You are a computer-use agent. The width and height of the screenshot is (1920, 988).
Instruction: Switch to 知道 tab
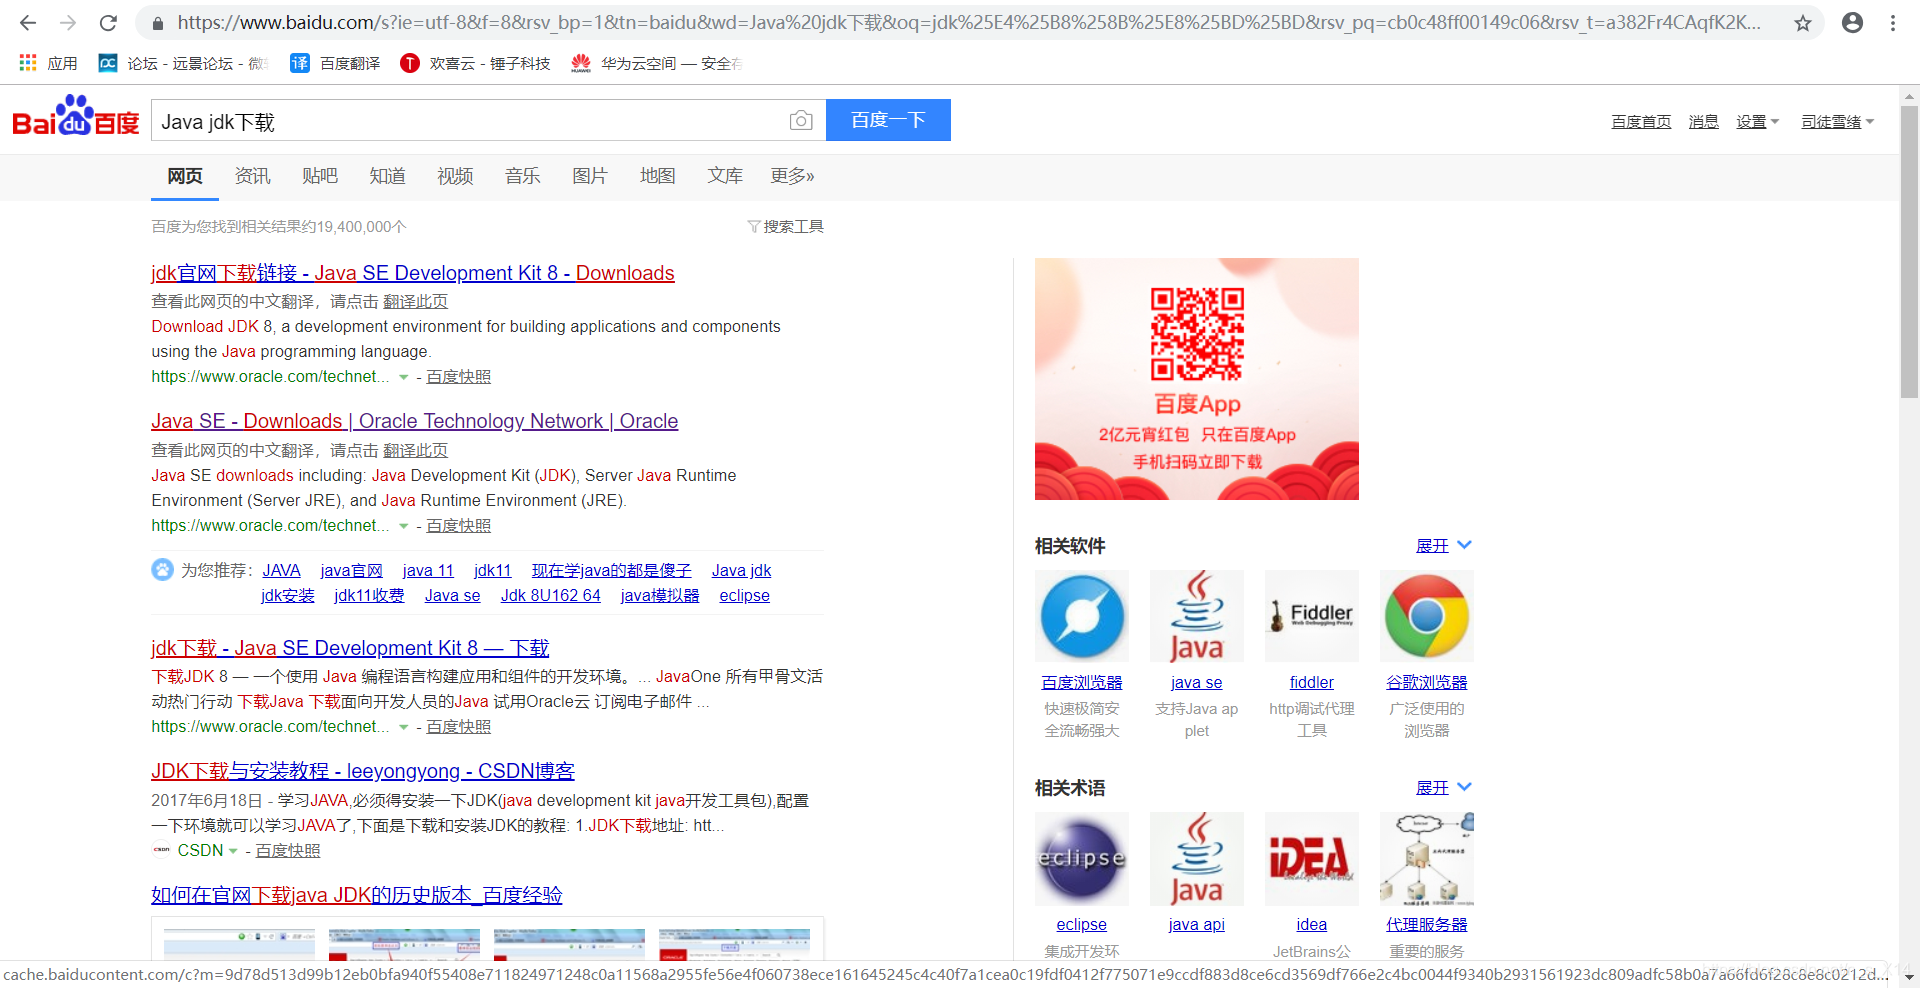point(387,176)
